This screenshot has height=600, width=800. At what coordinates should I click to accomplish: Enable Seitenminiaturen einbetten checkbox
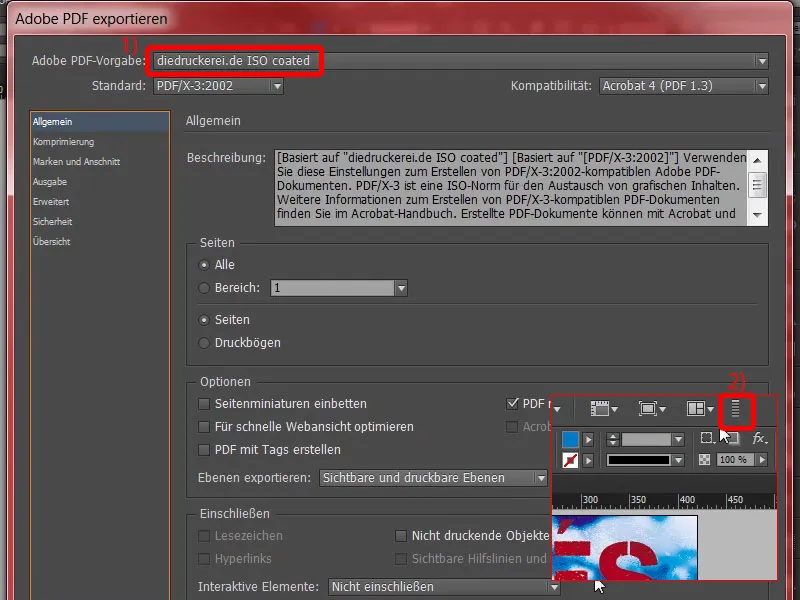[204, 404]
